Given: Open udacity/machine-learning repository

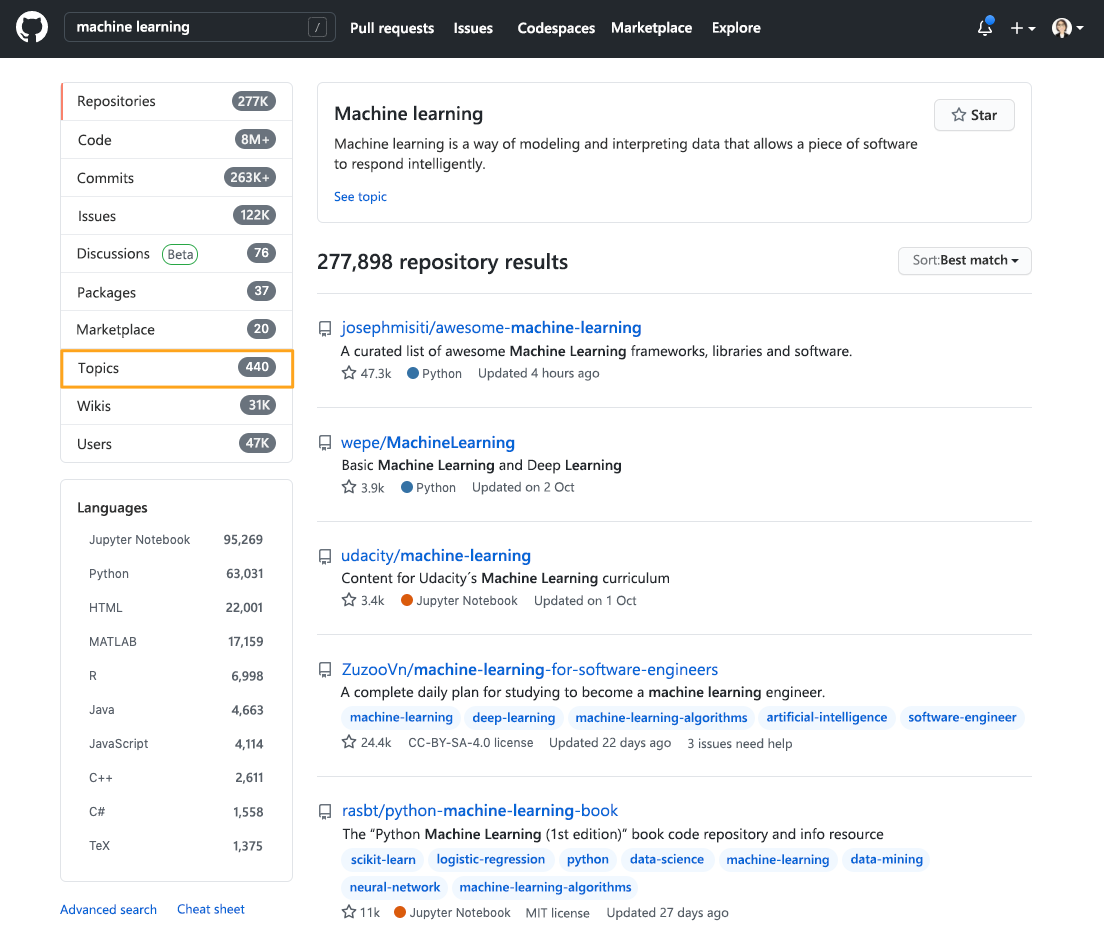Looking at the screenshot, I should coord(436,555).
